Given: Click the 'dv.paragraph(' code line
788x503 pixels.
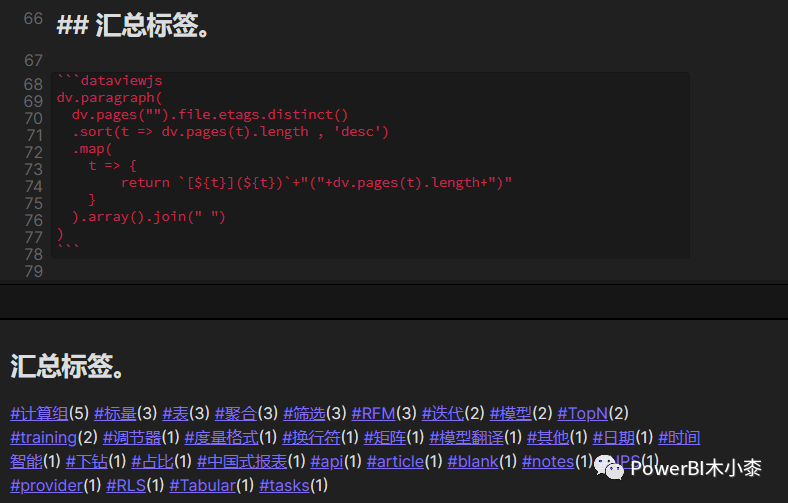Looking at the screenshot, I should 110,97.
